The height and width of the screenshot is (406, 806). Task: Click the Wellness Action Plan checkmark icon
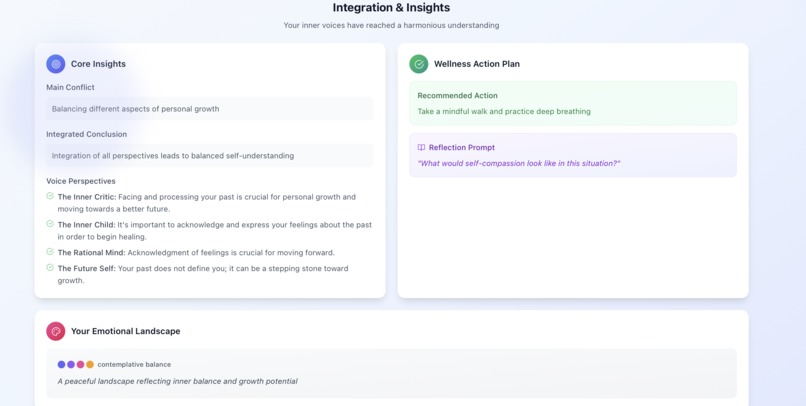[x=419, y=64]
